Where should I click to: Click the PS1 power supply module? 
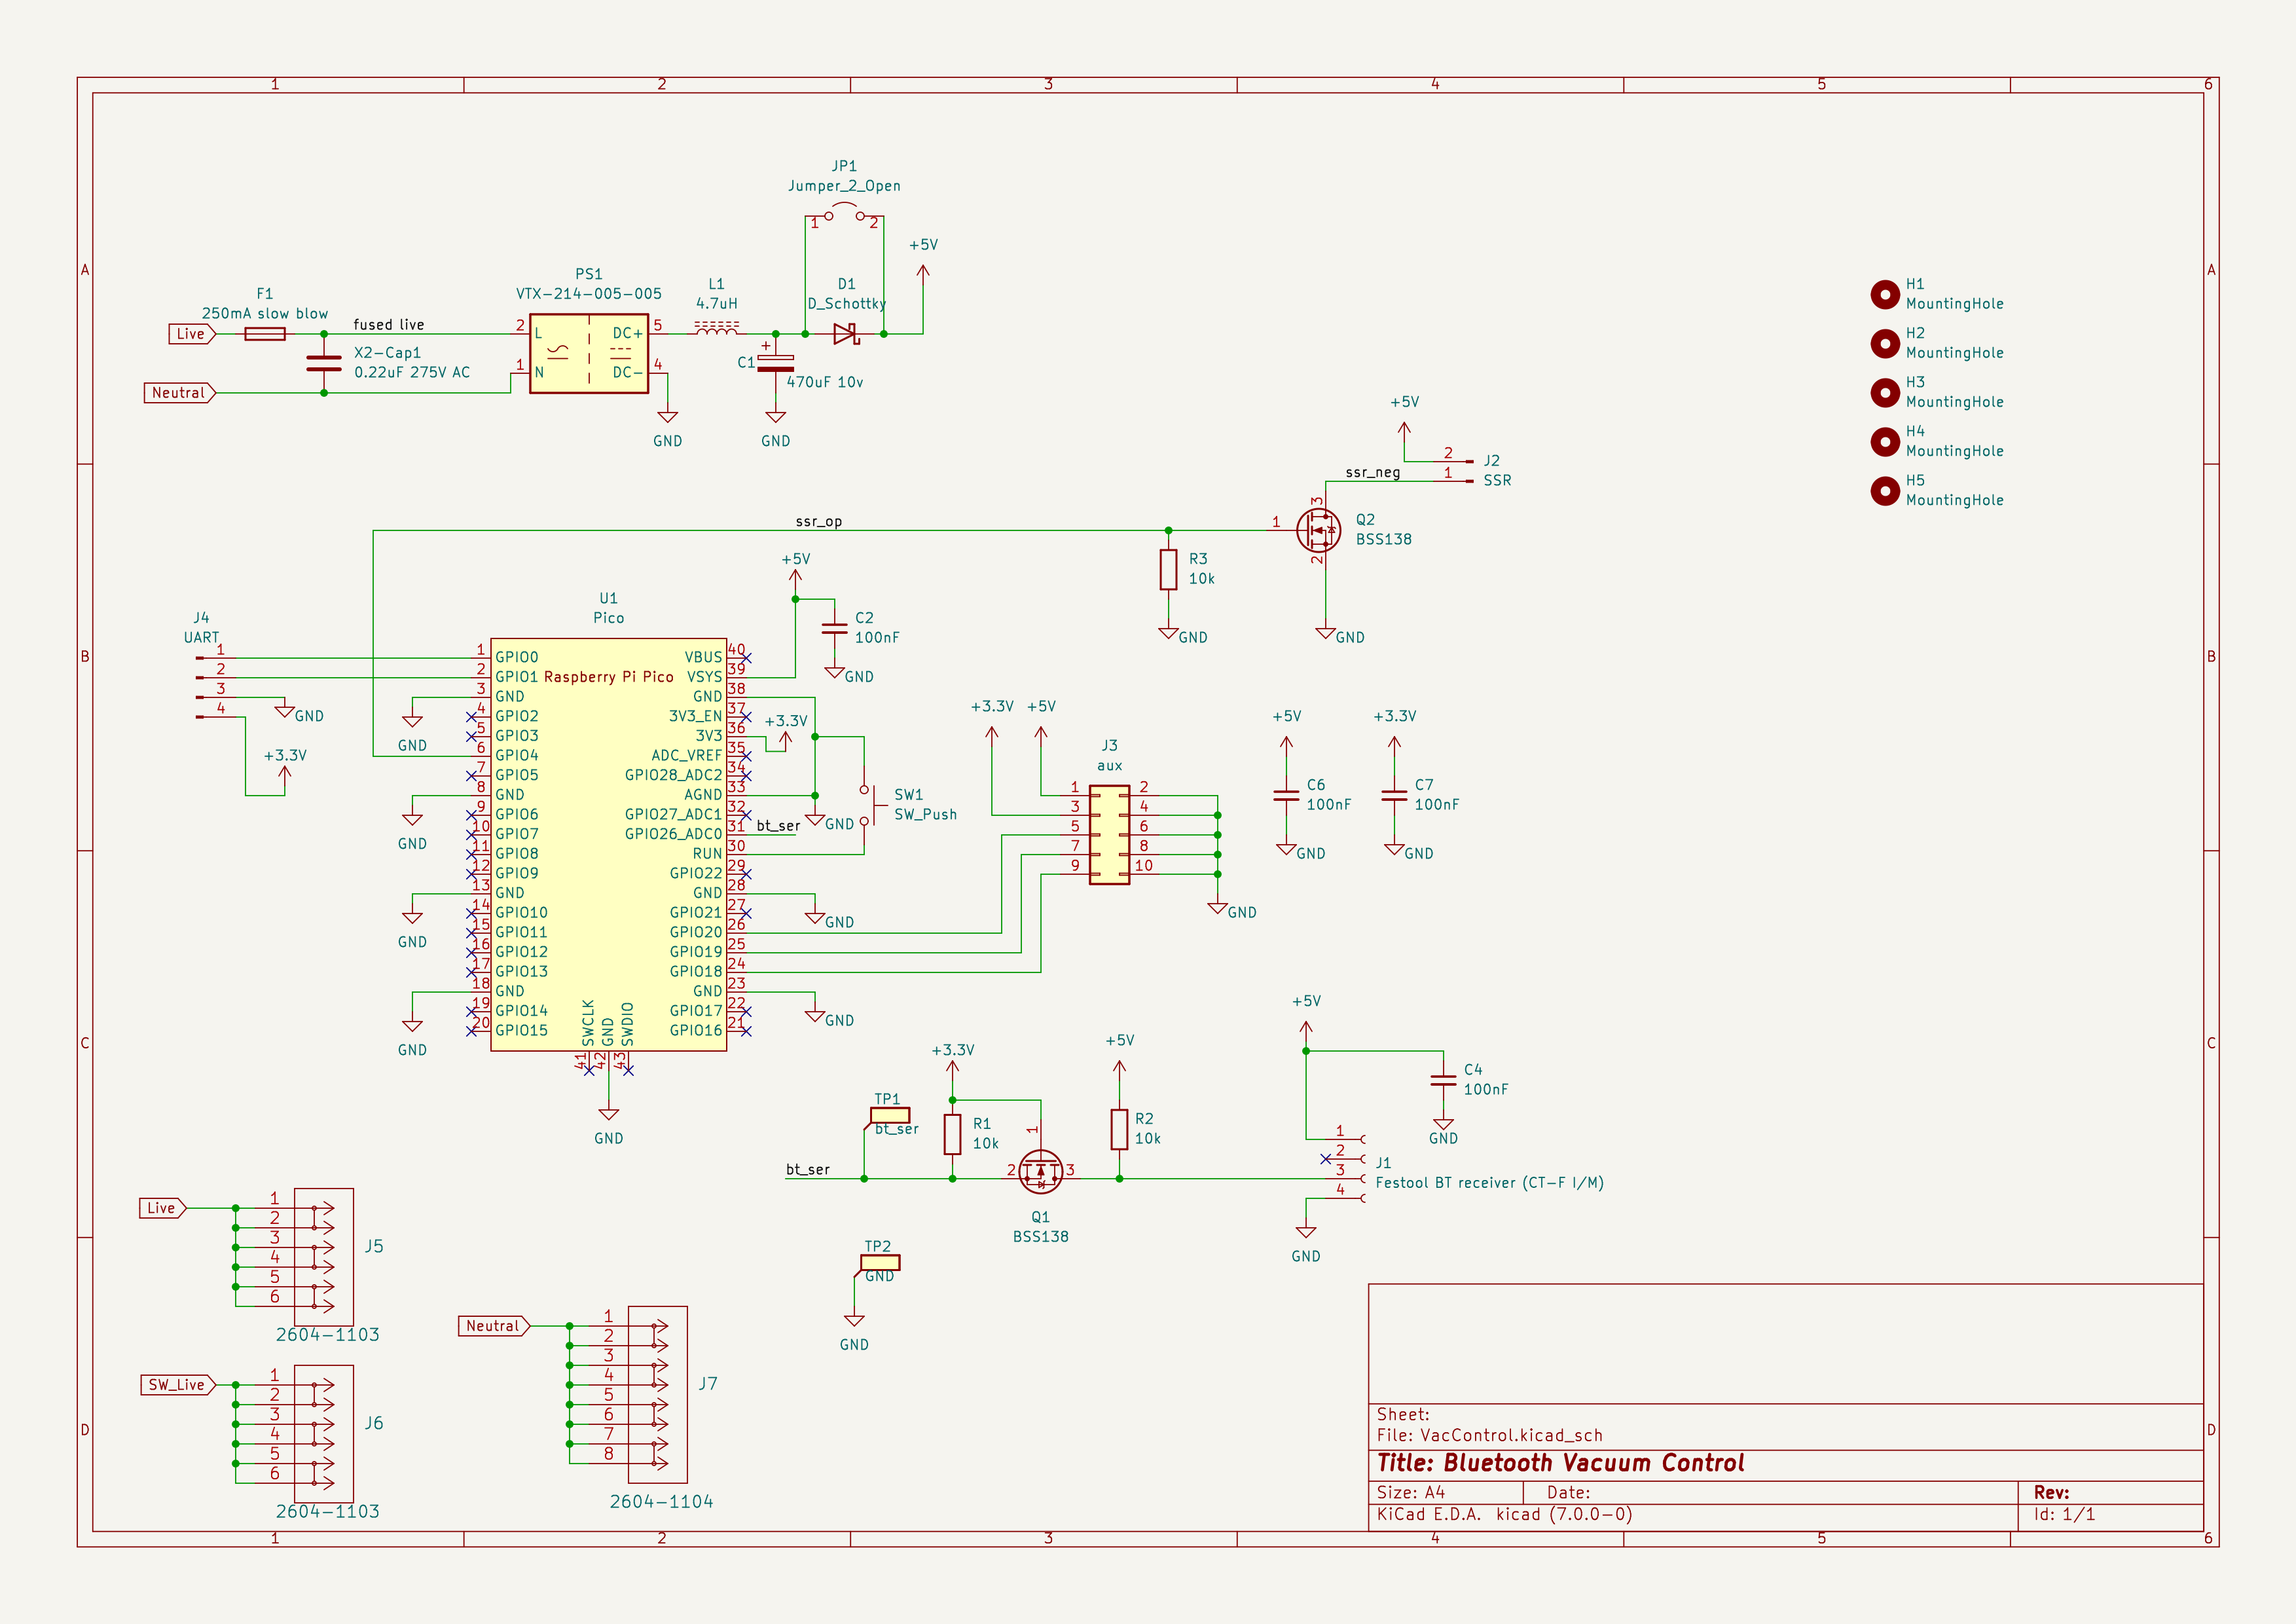coord(589,353)
